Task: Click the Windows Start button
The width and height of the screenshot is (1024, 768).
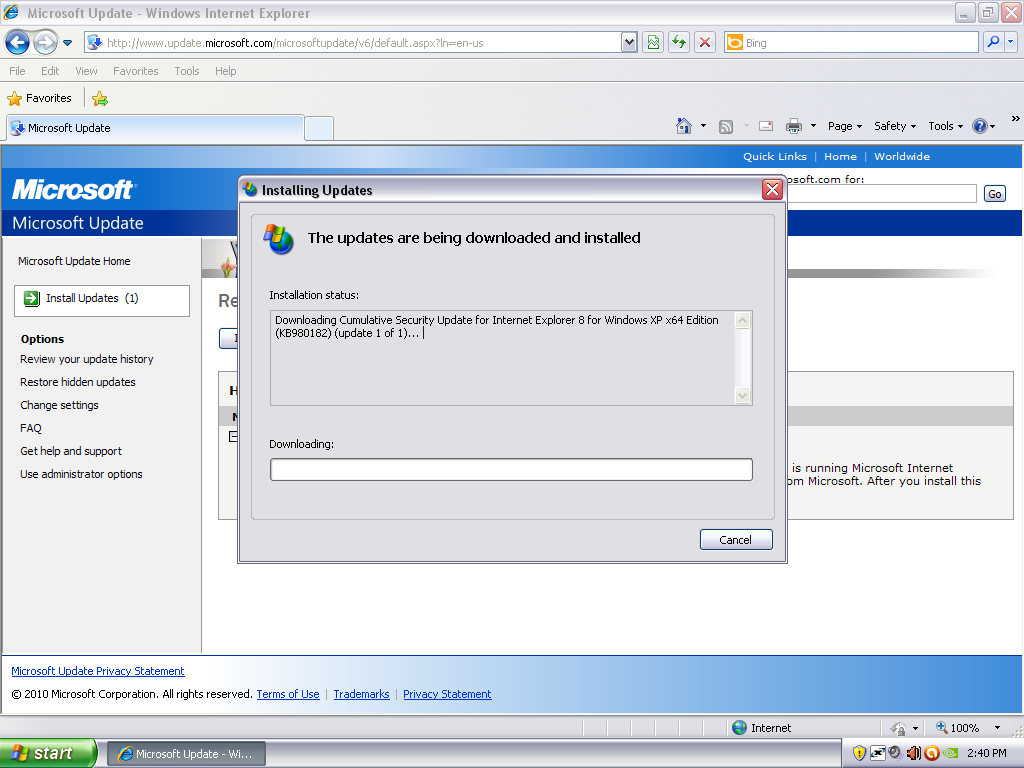Action: 47,753
